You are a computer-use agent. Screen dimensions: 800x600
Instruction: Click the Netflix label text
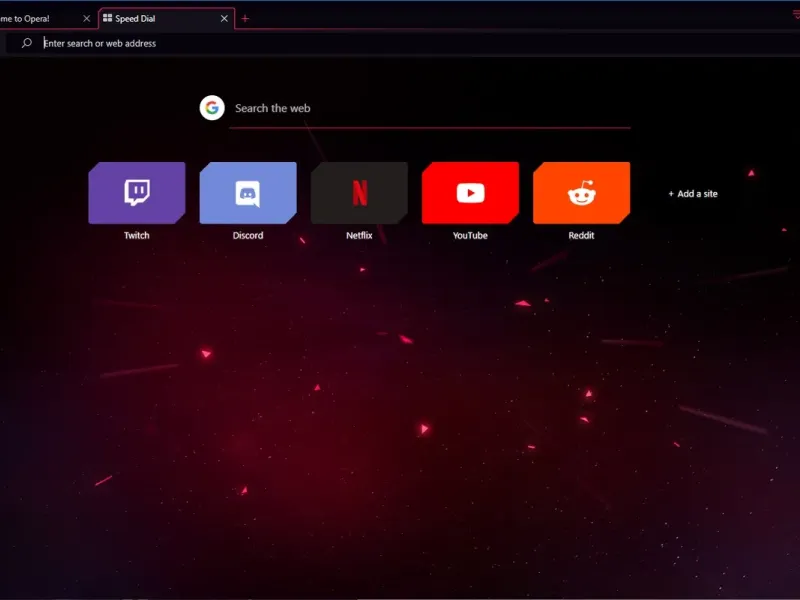[359, 235]
